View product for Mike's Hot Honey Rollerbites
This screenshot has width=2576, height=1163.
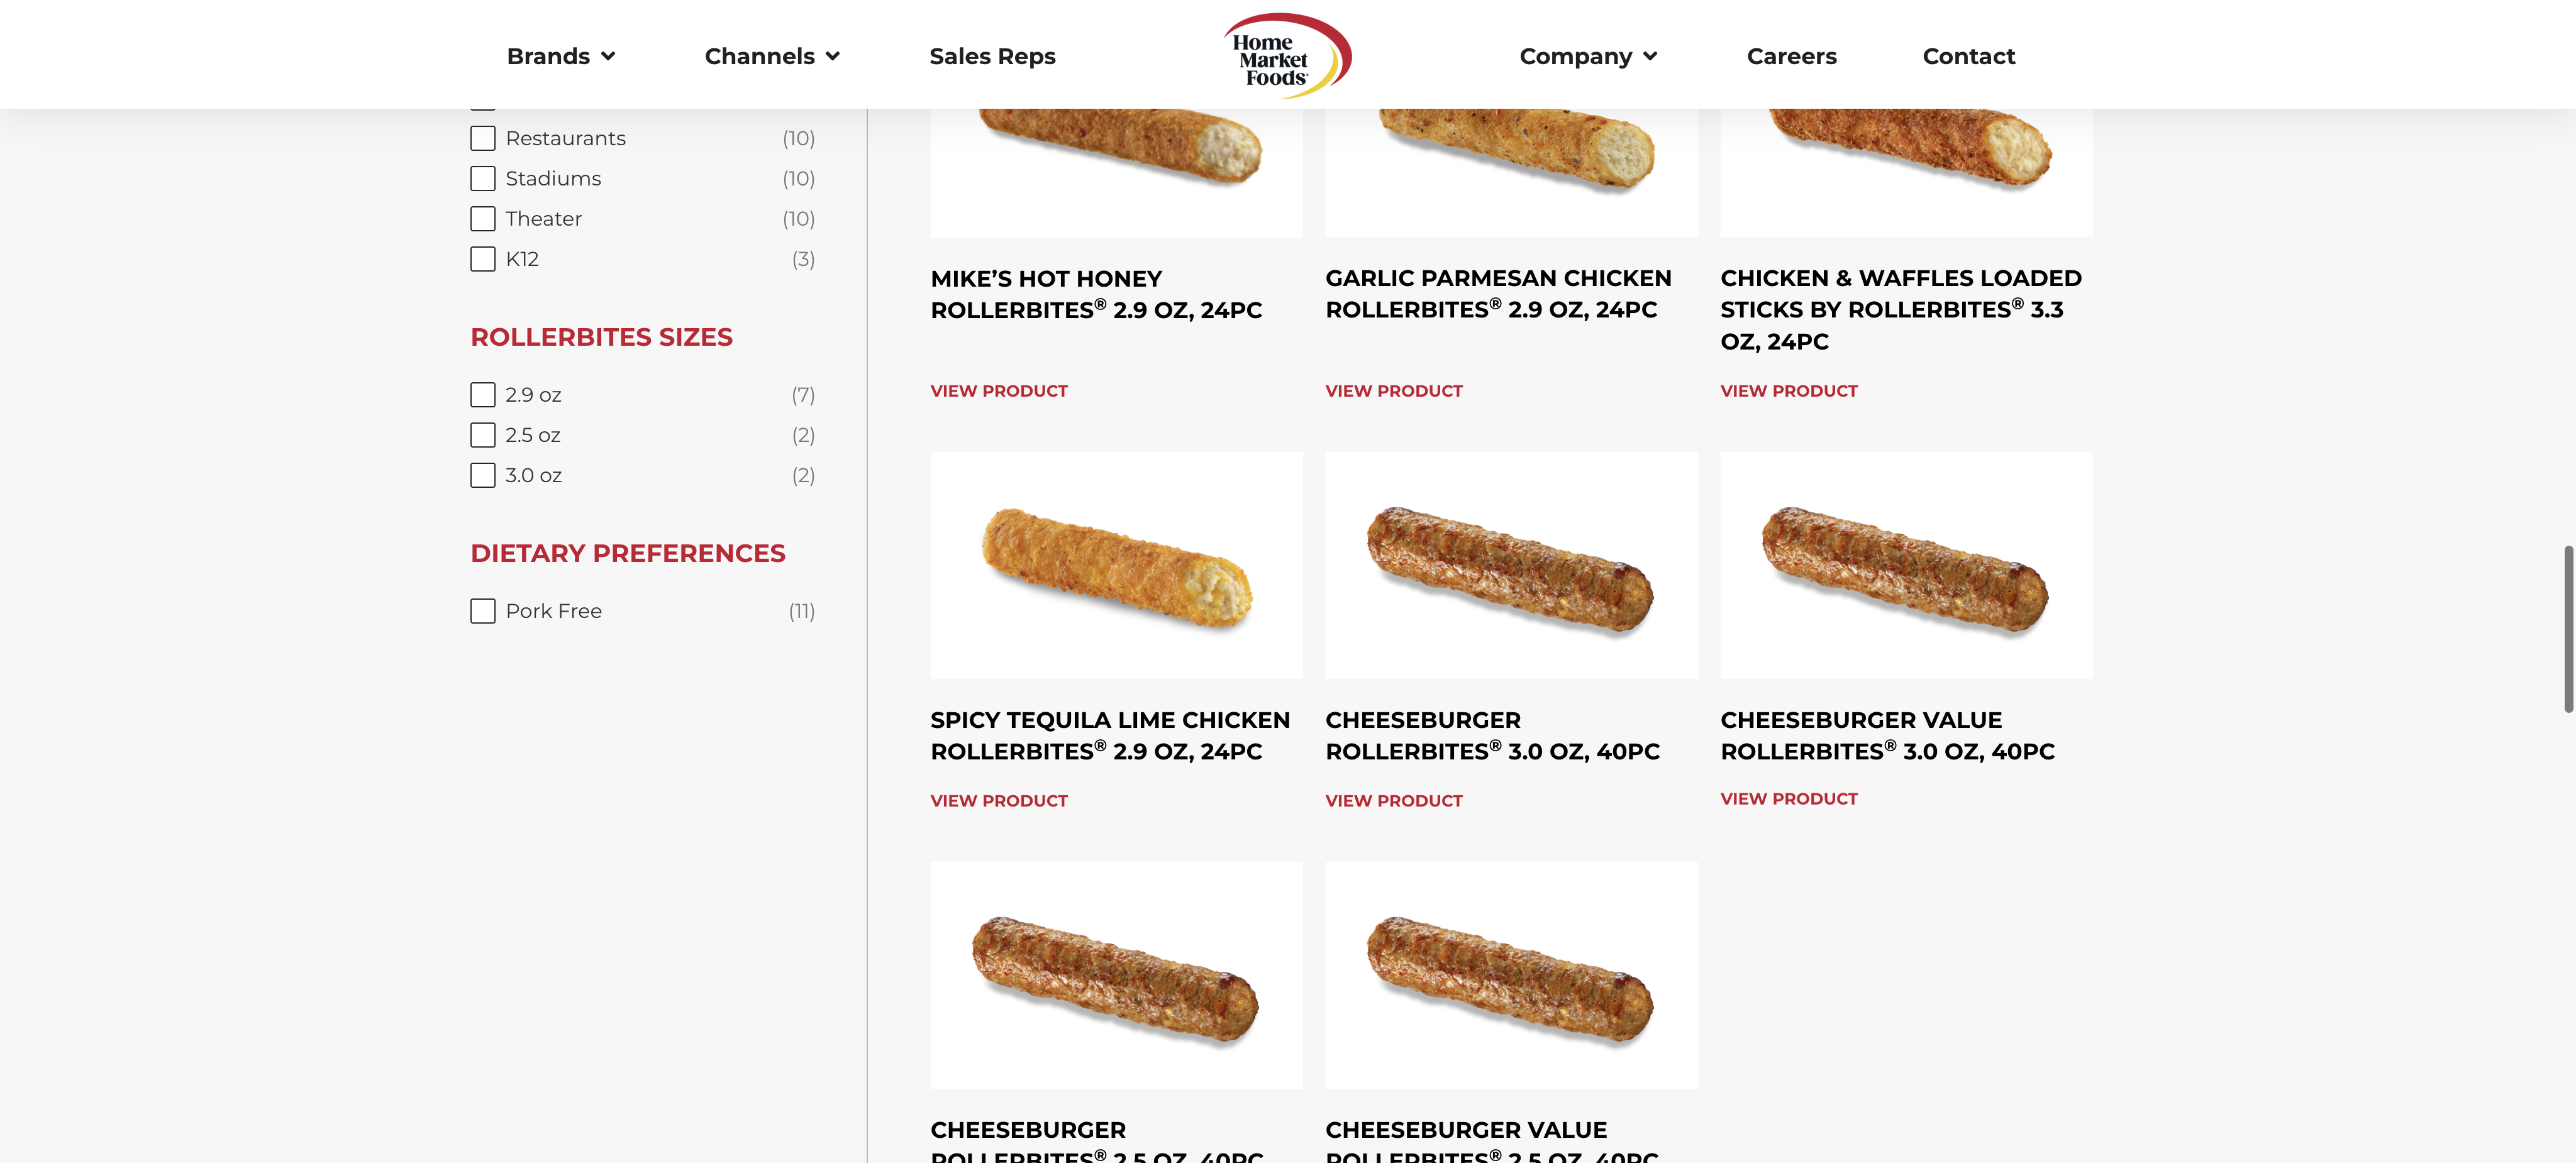[x=998, y=391]
